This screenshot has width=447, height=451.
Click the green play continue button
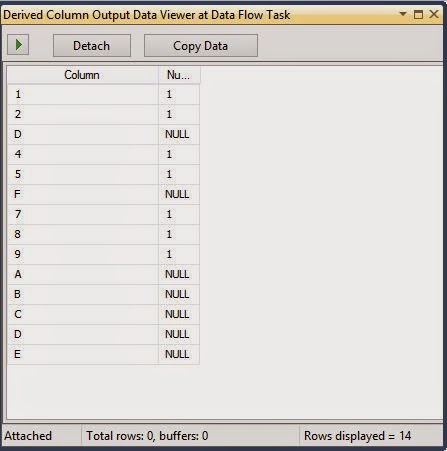click(18, 44)
